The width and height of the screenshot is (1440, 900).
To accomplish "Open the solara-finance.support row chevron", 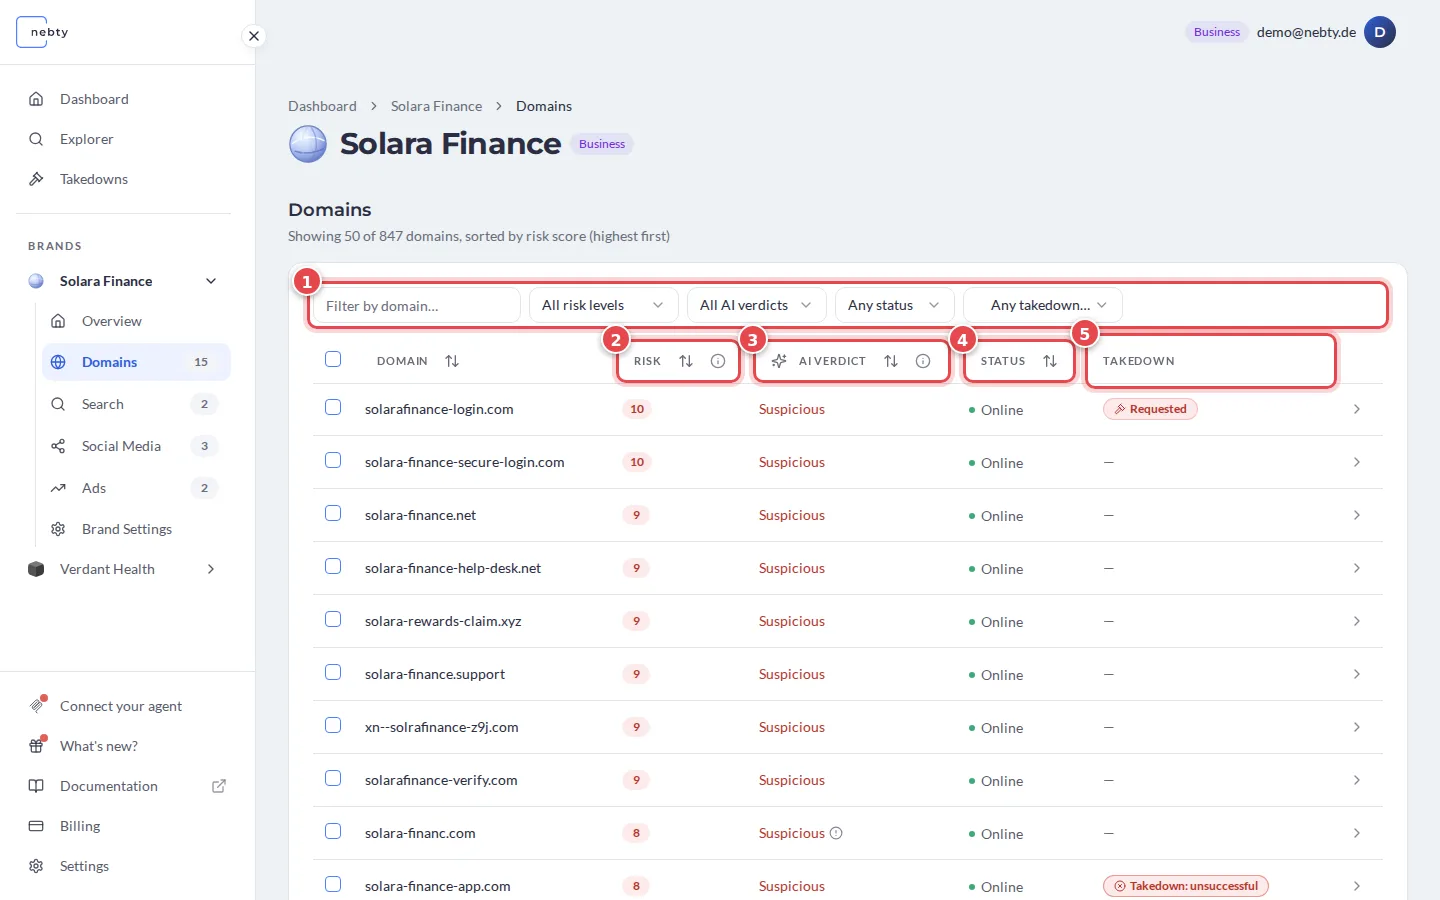I will click(x=1356, y=674).
